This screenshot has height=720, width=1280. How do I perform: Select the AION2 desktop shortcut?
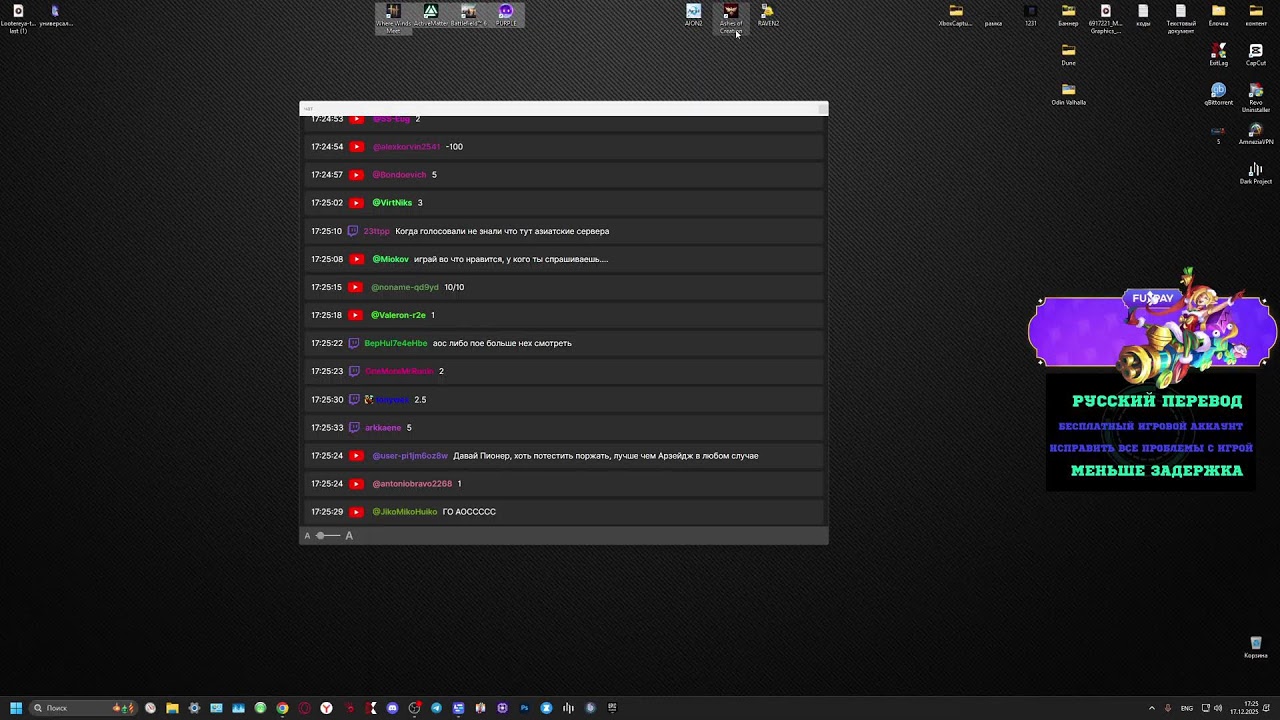693,15
